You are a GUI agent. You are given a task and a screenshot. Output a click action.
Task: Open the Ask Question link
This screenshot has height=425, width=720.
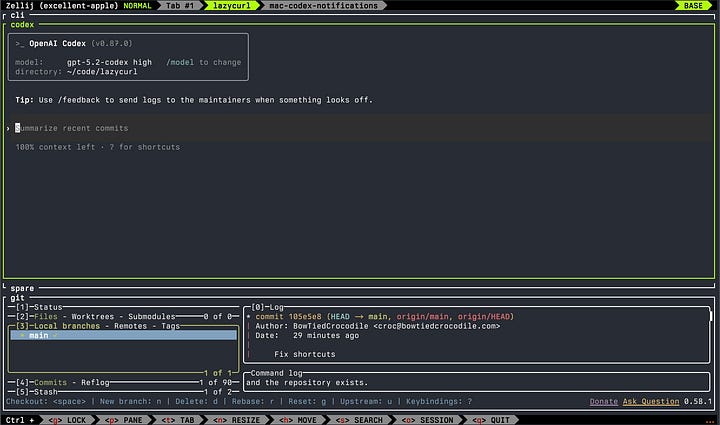tap(651, 402)
